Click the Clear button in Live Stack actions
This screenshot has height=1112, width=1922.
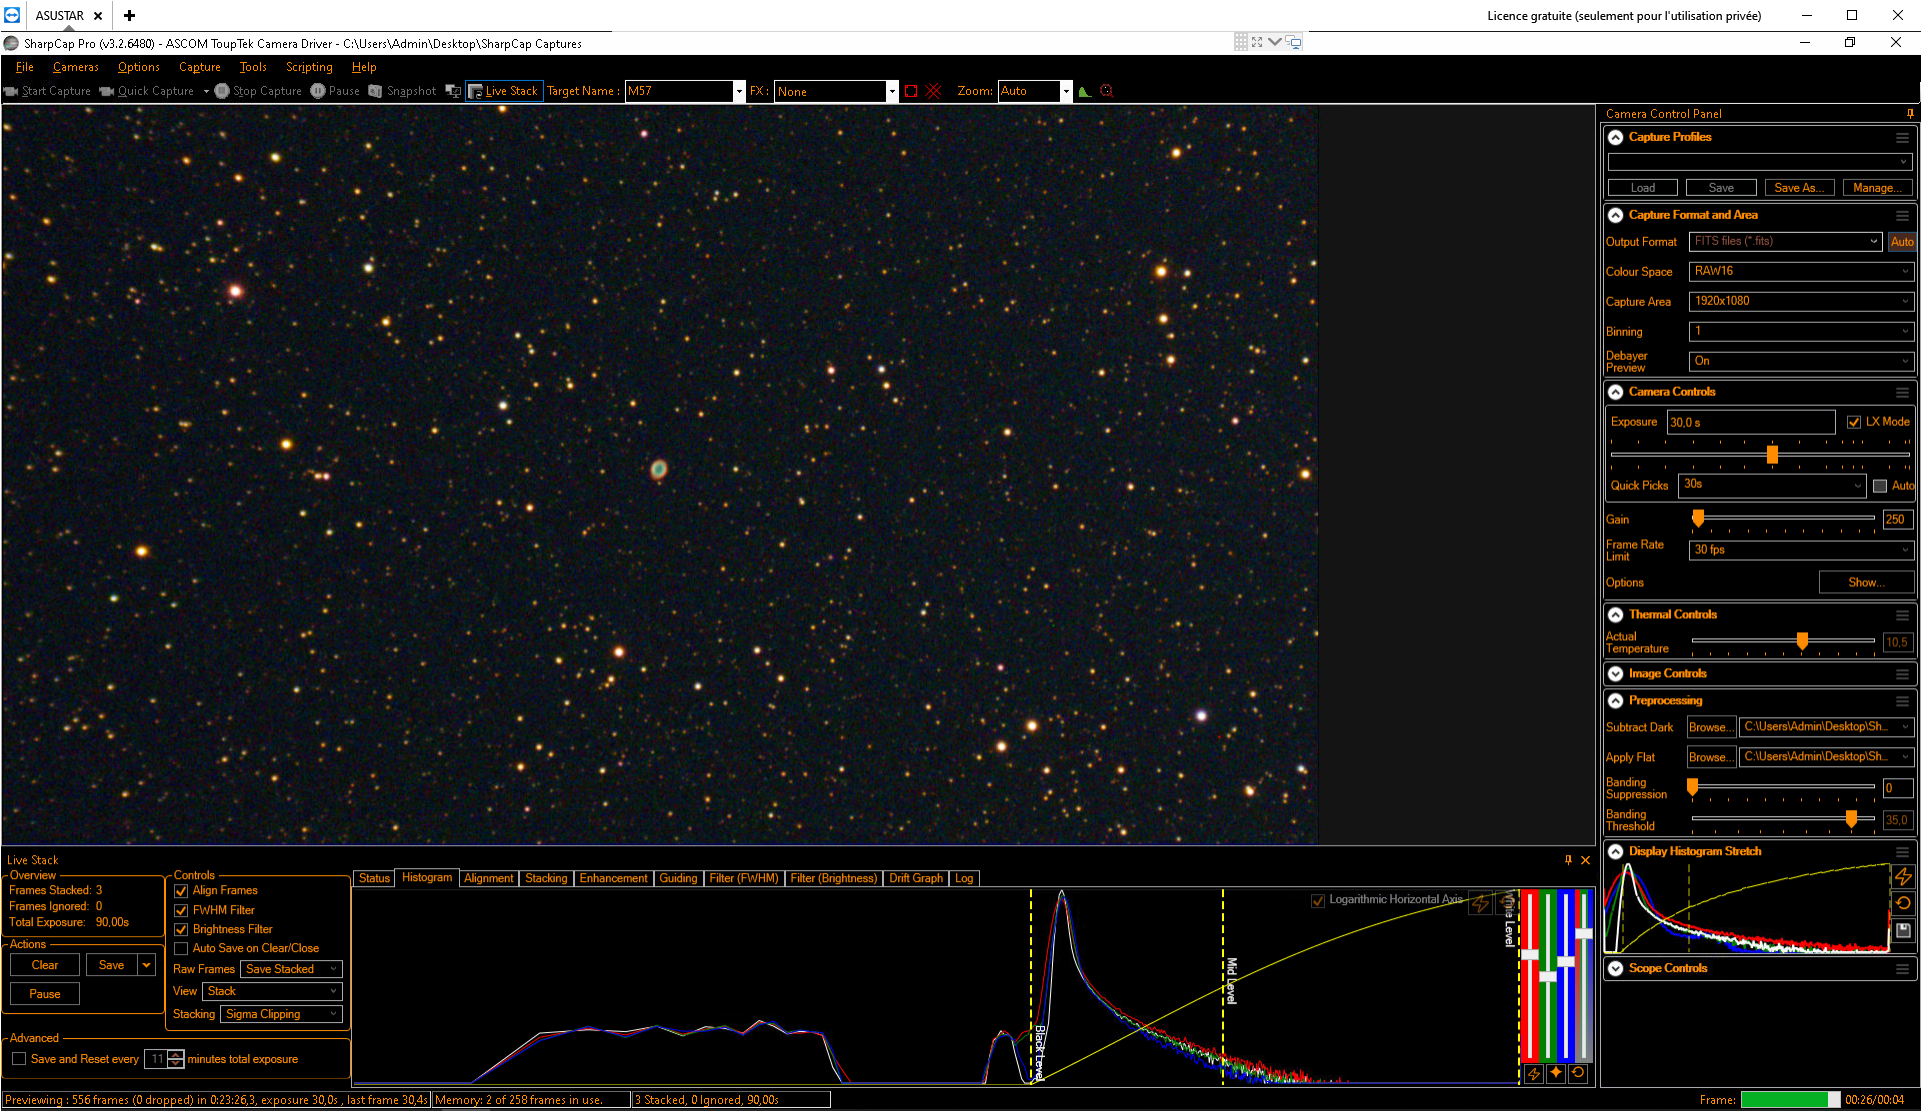coord(45,965)
